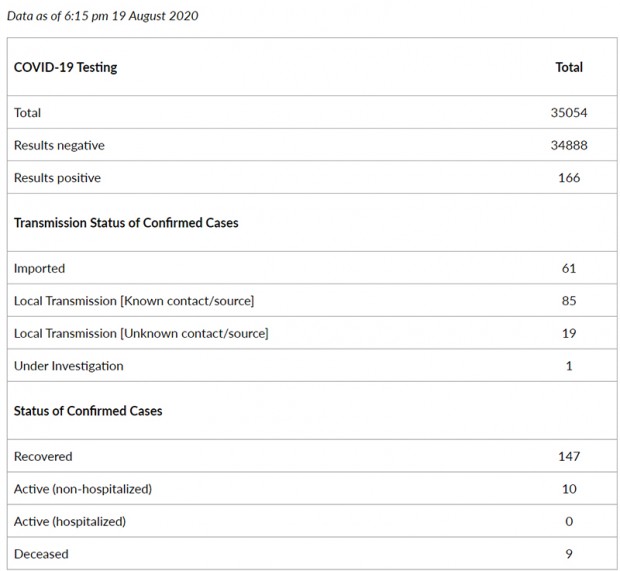Click the positive results value 166
The image size is (620, 571).
coord(568,178)
